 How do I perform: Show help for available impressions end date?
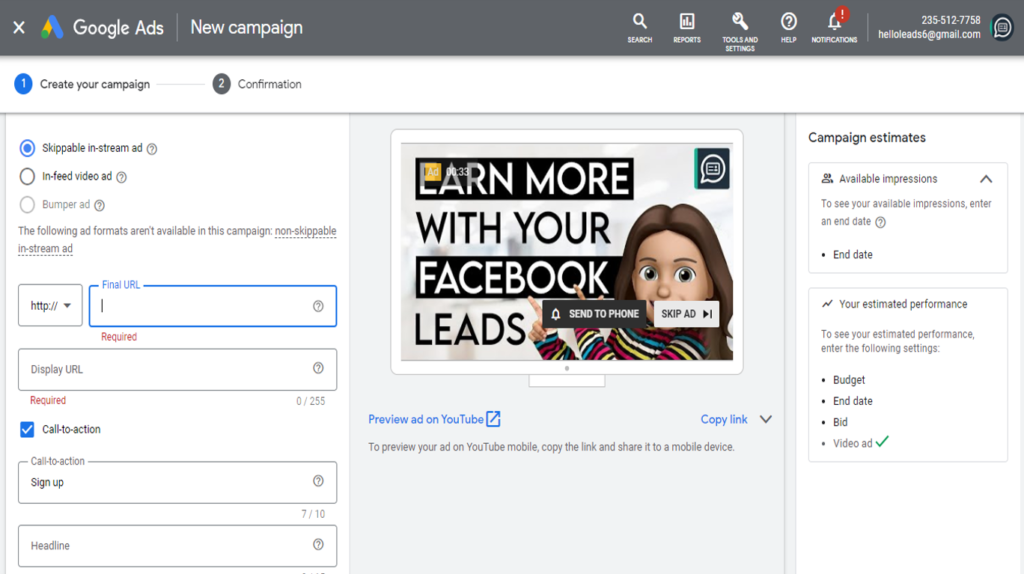[880, 222]
